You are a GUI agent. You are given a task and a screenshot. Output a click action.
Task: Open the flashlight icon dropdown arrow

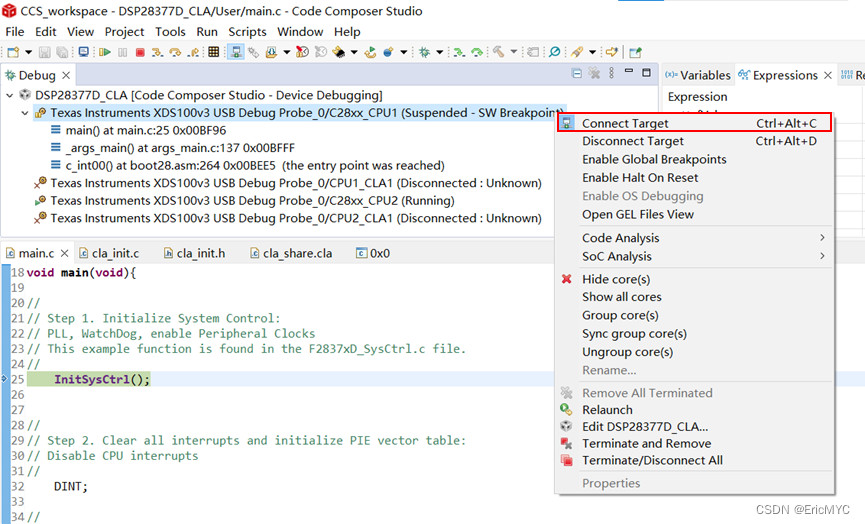[592, 52]
